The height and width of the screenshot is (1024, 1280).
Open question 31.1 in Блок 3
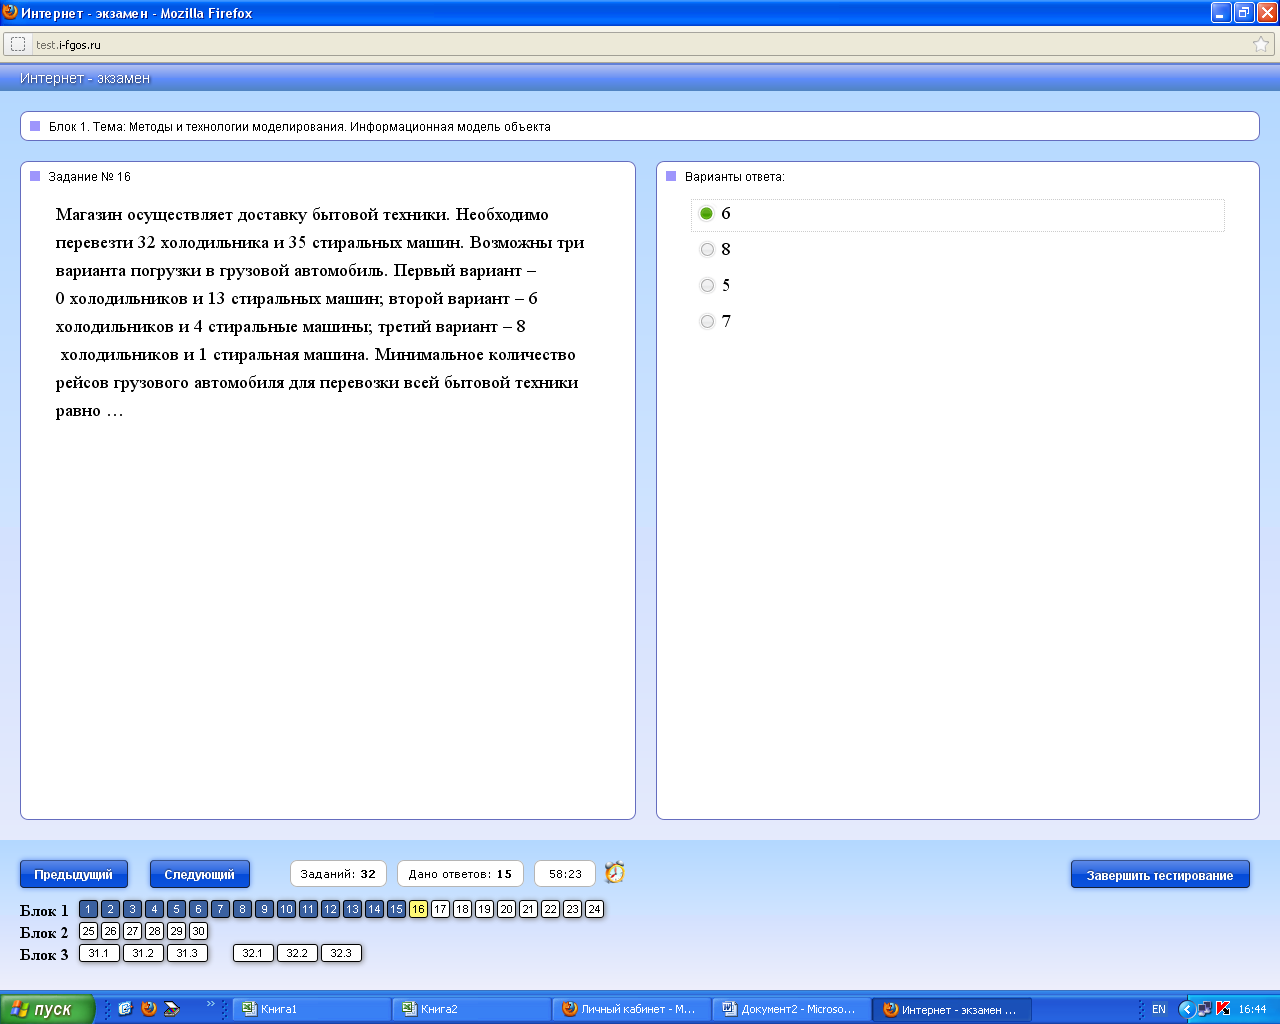pos(99,953)
